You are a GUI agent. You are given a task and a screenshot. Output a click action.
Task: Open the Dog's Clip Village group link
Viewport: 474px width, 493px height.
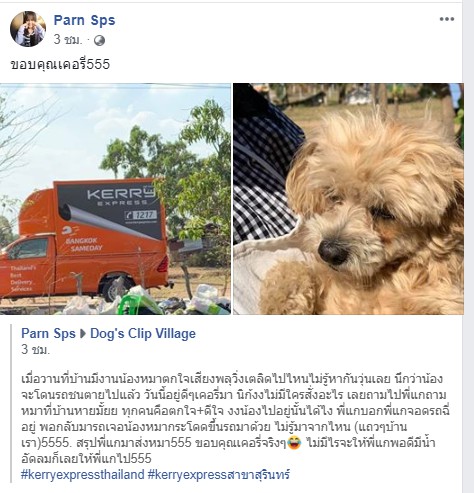pyautogui.click(x=143, y=333)
